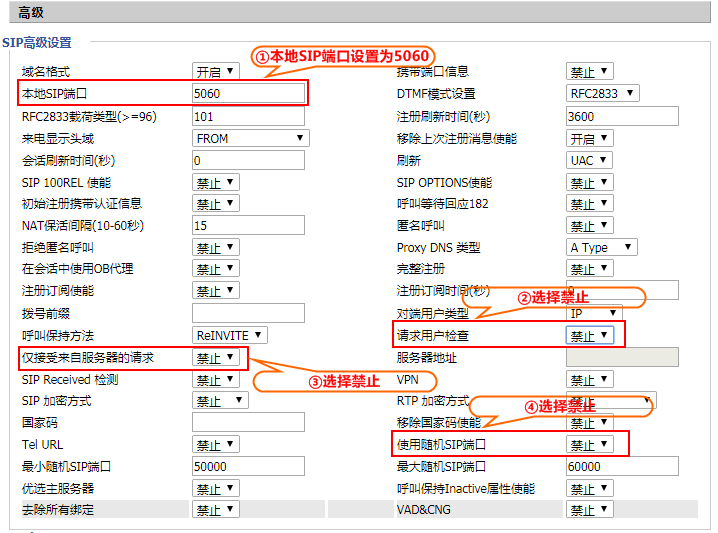Click the NAT保活间隔 input field
Screen dimensions: 718x533
(x=248, y=226)
